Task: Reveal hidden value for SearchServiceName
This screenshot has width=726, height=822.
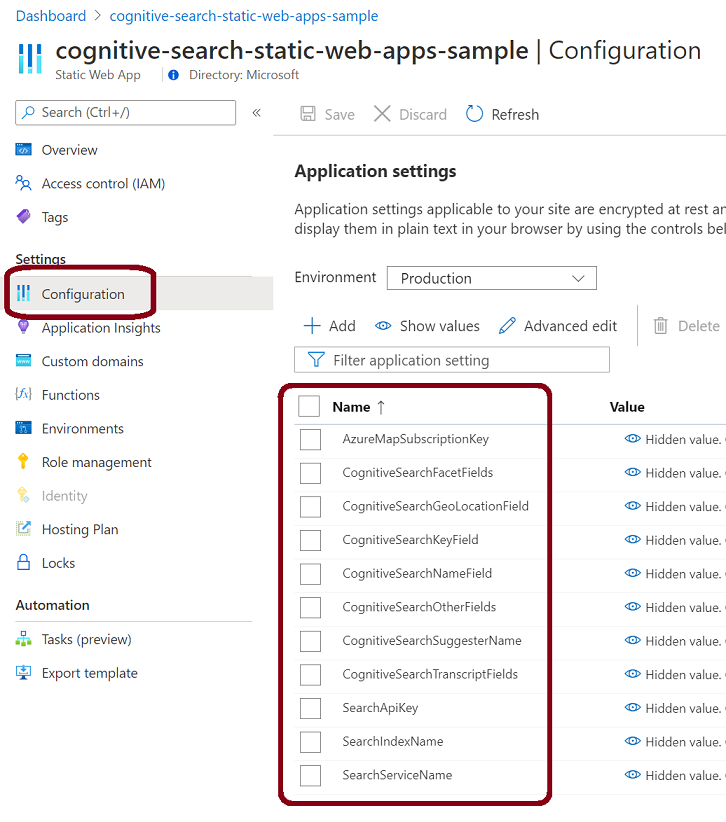Action: point(633,774)
